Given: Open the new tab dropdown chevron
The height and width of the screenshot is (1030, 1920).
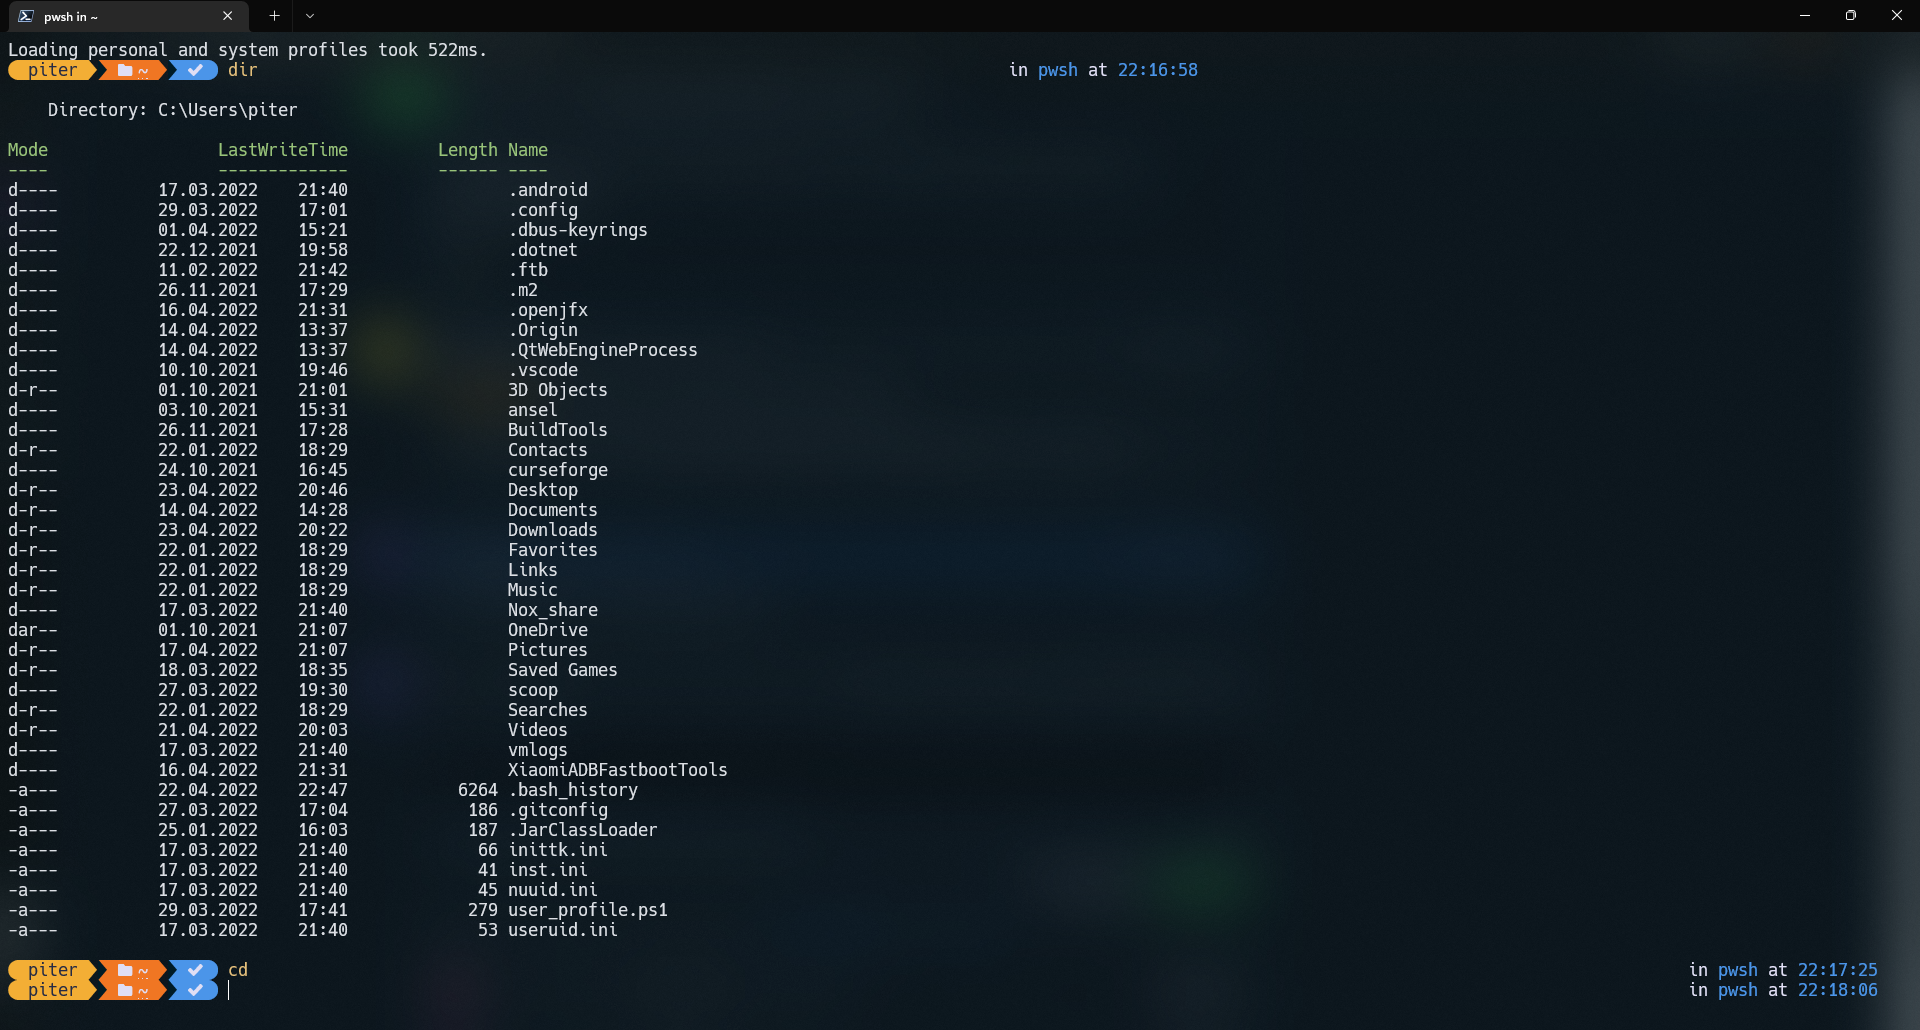Looking at the screenshot, I should tap(310, 16).
